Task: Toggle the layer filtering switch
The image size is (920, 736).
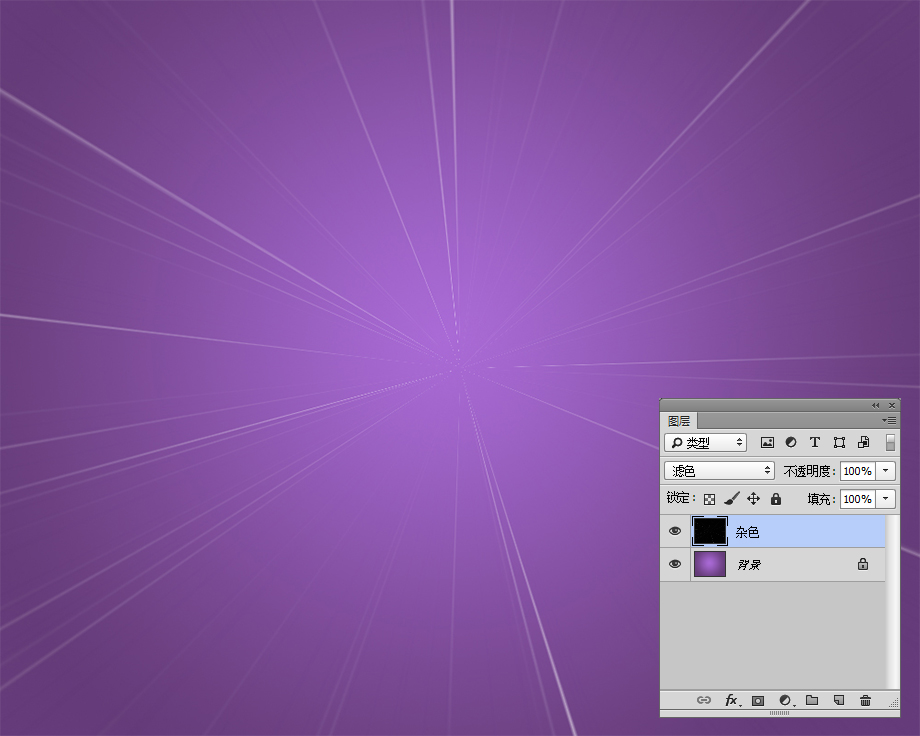Action: click(890, 443)
